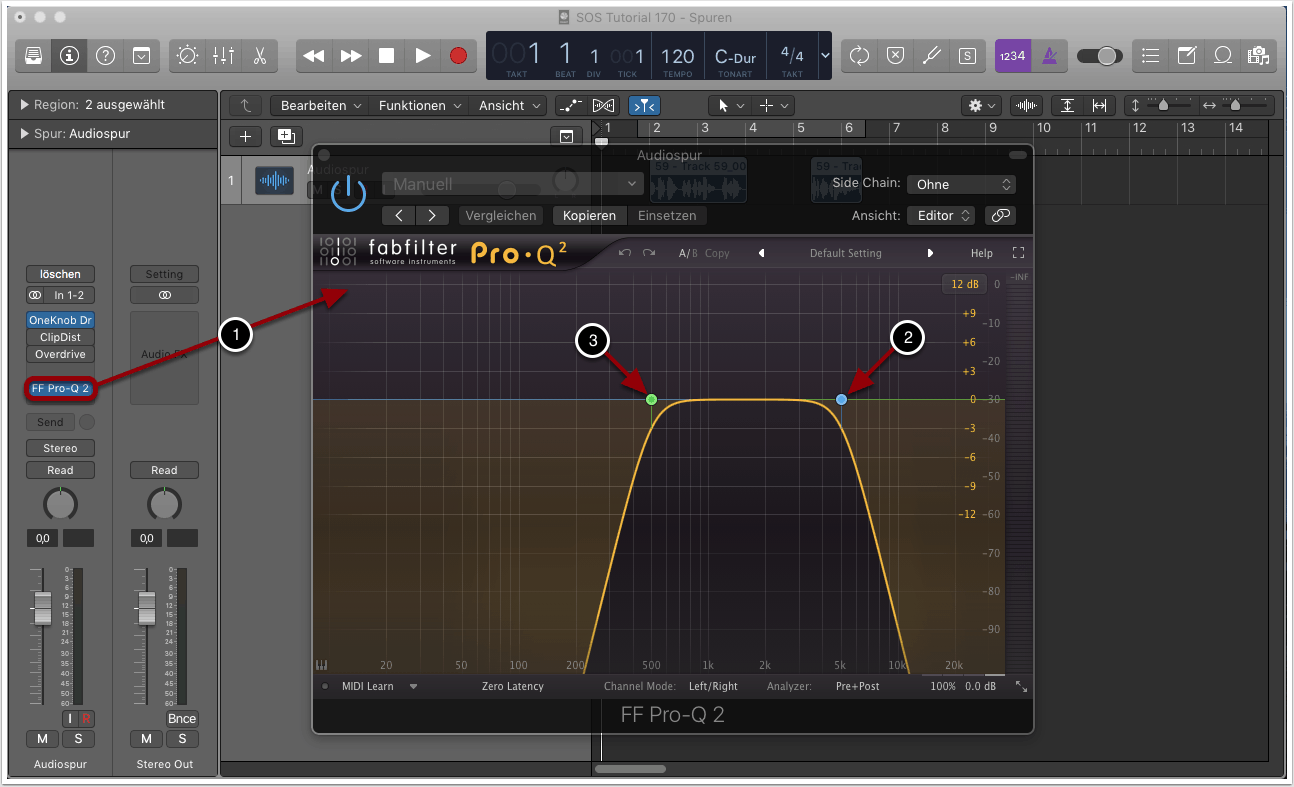Screen dimensions: 1294x787
Task: Open Smart Controls dial icon
Action: tap(187, 56)
